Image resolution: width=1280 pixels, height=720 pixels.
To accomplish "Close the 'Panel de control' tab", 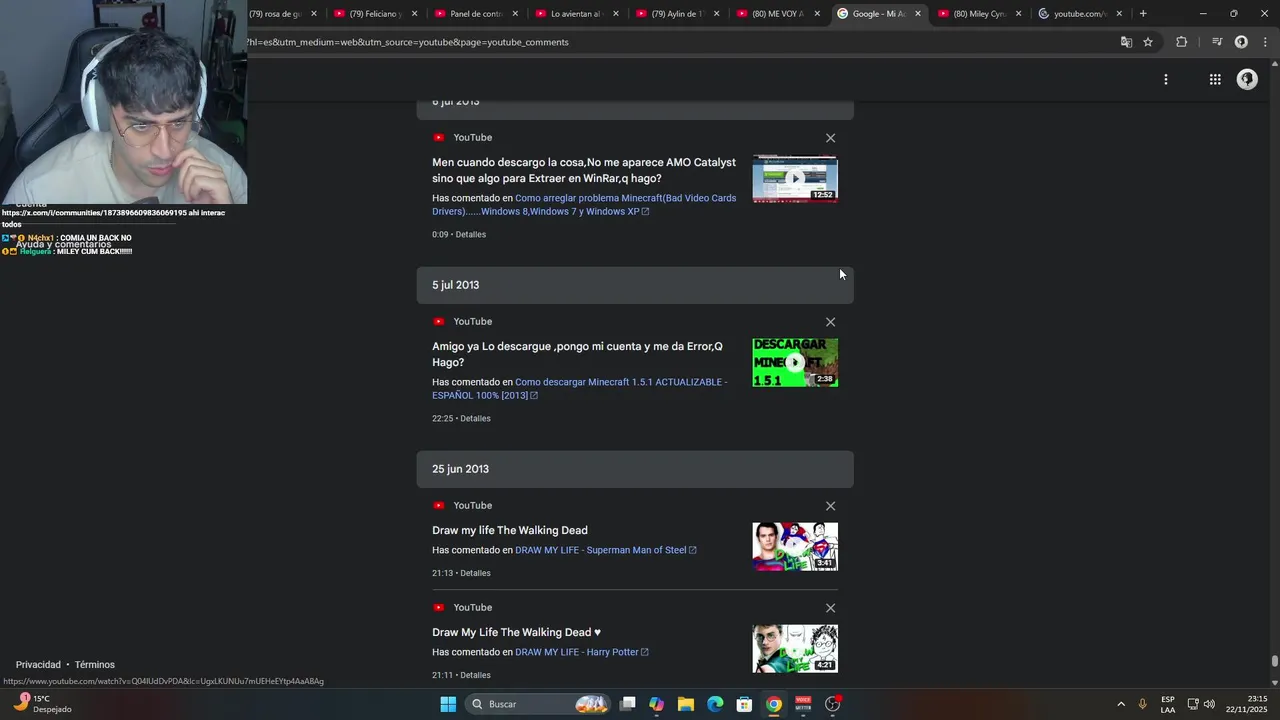I will pyautogui.click(x=515, y=14).
